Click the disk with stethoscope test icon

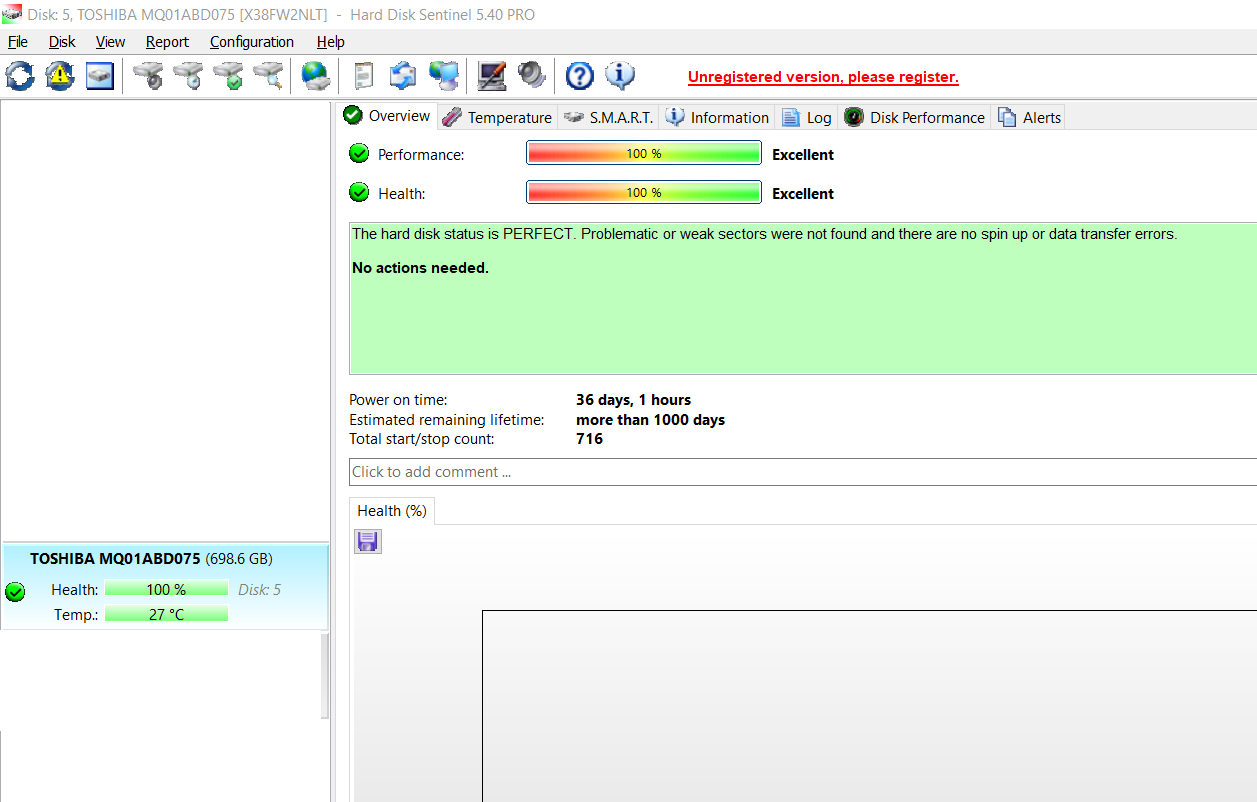tap(148, 76)
